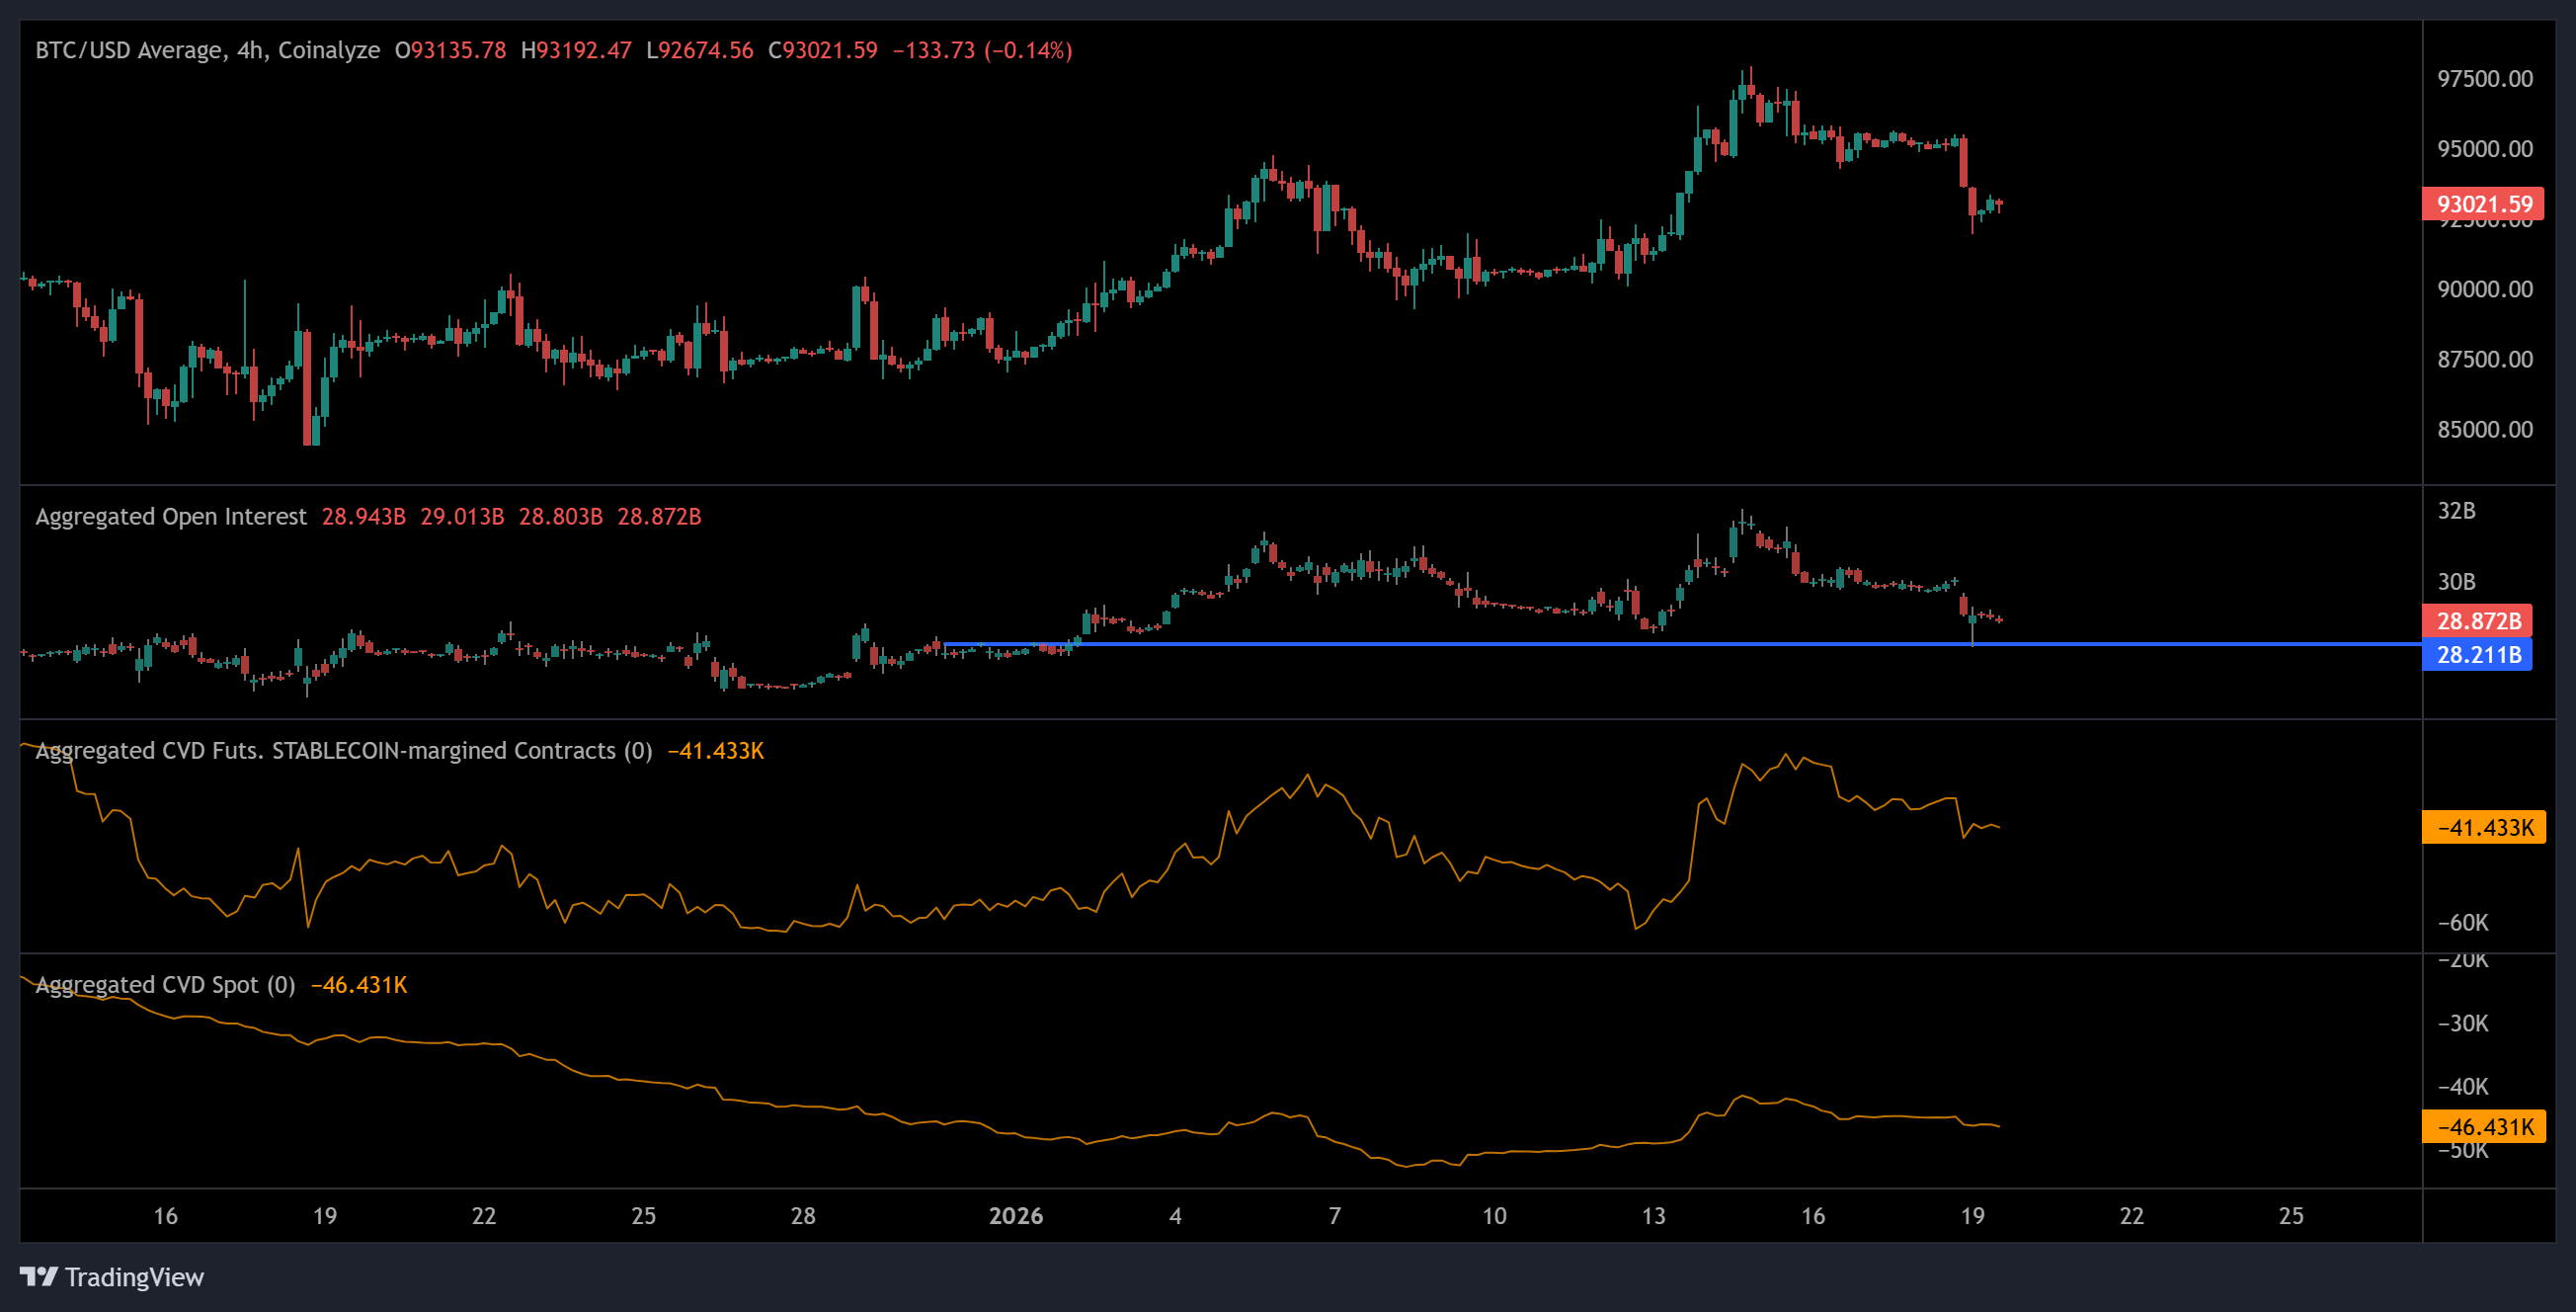The height and width of the screenshot is (1312, 2576).
Task: Click the orange -46.431K value tag
Action: [2484, 1126]
